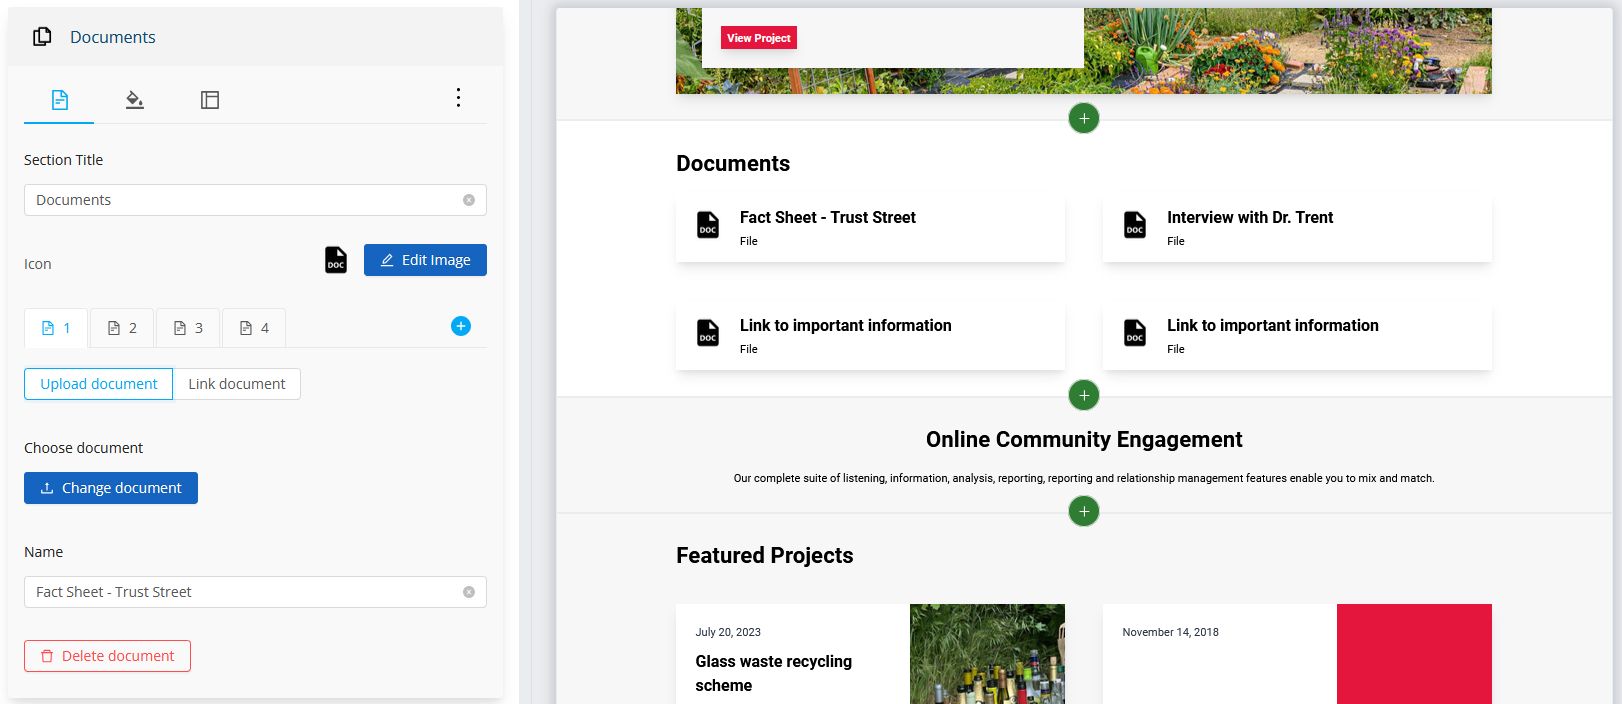The image size is (1622, 704).
Task: Click the DOC icon preview beside Edit Image
Action: (336, 260)
